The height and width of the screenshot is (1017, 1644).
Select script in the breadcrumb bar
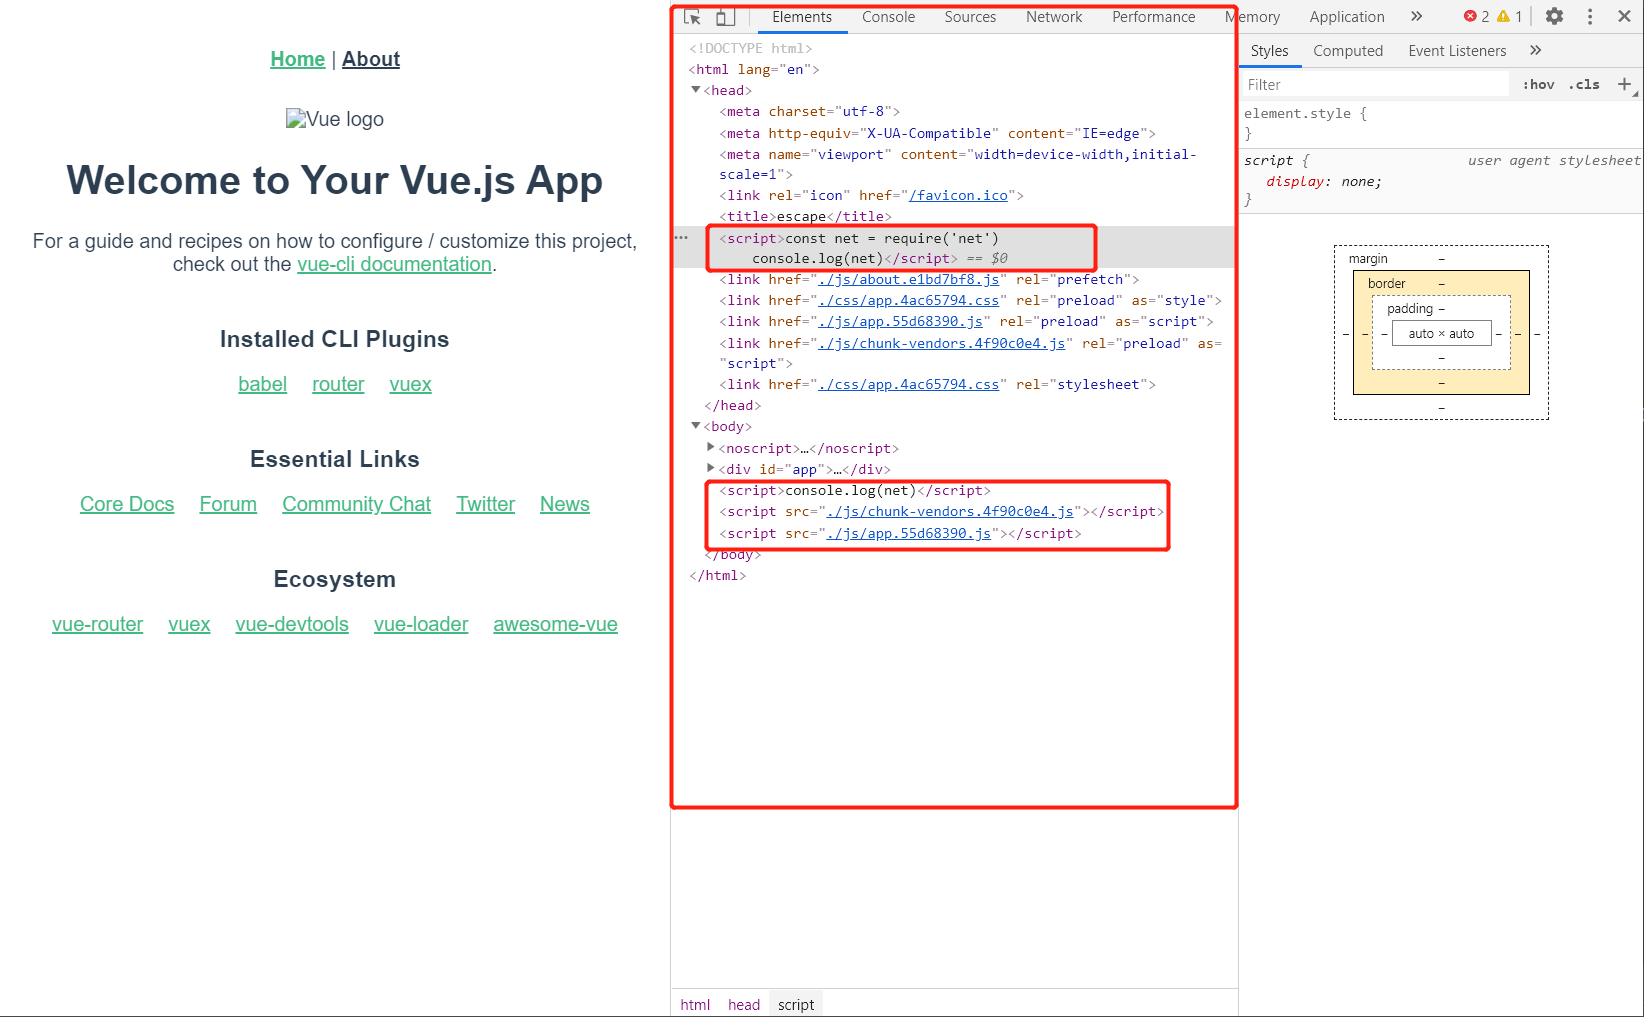point(796,1004)
